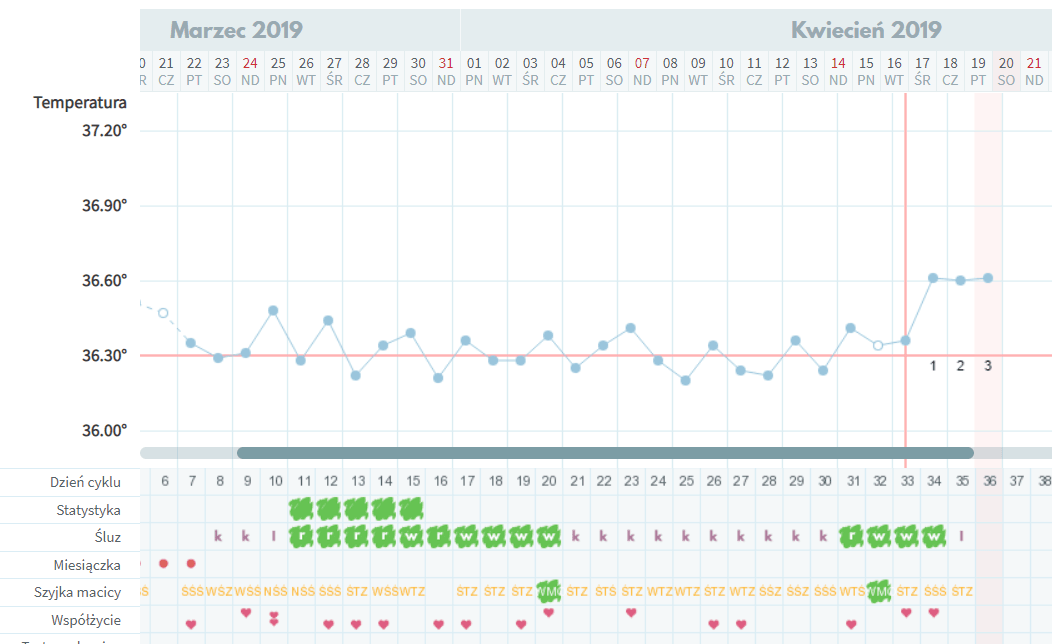Click the mucus 'k' marker on day 8
Screen dimensions: 1052x644
click(x=218, y=536)
